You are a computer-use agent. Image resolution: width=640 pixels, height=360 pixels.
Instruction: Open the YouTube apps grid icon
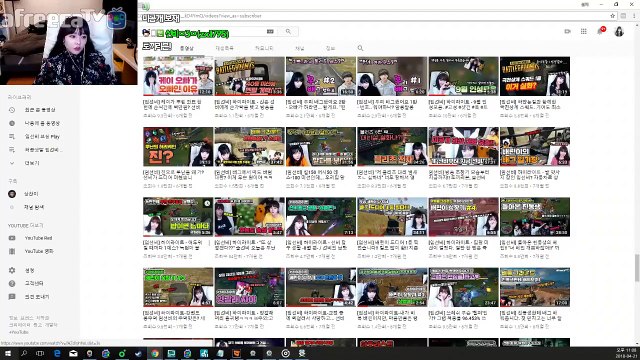pyautogui.click(x=584, y=31)
